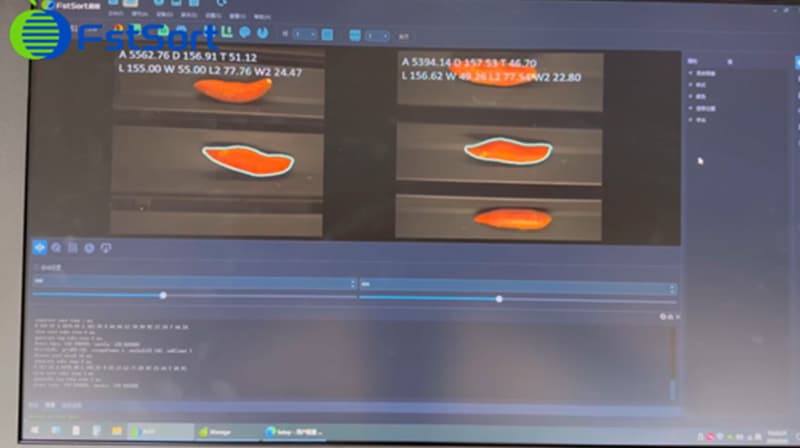
Task: Click the right slider handle
Action: 499,298
